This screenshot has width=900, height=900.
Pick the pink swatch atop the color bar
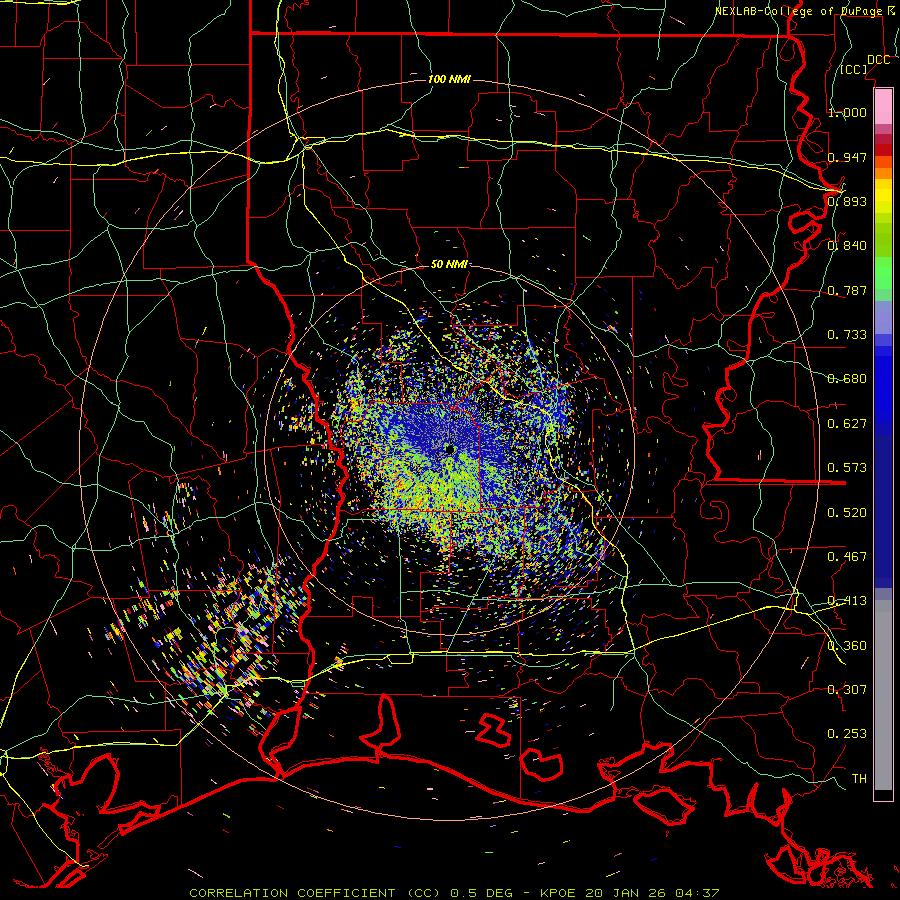pyautogui.click(x=883, y=106)
